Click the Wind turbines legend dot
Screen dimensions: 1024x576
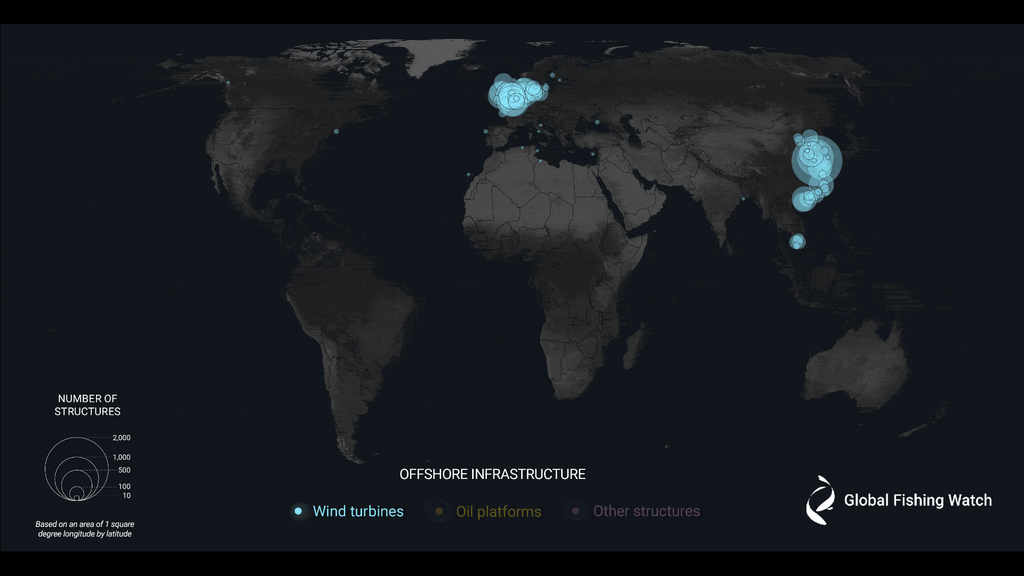[x=298, y=511]
